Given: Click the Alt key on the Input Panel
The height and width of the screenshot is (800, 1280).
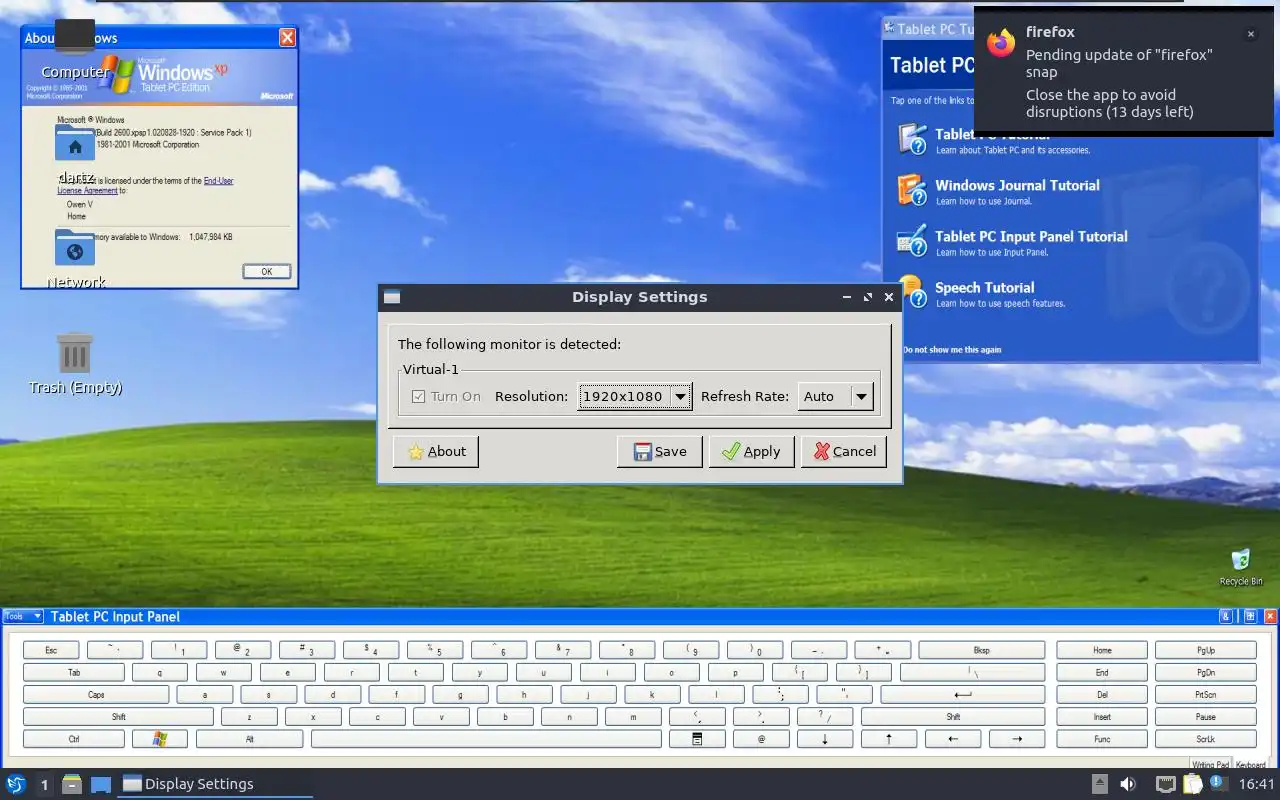Looking at the screenshot, I should (249, 739).
